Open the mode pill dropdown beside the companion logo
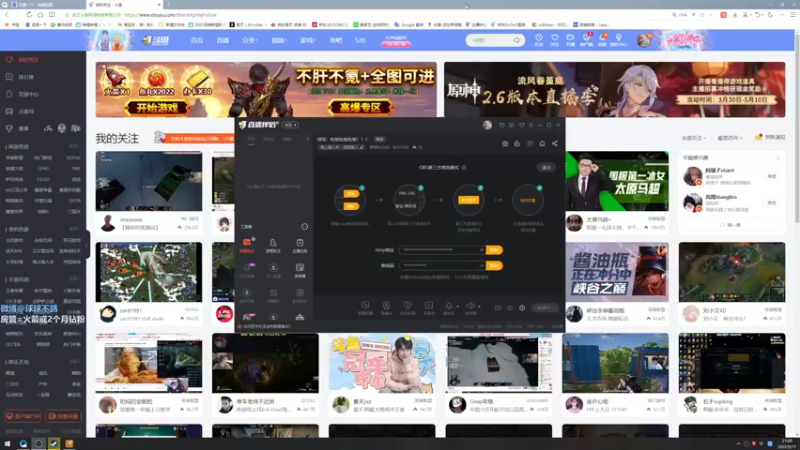The height and width of the screenshot is (450, 800). (290, 125)
